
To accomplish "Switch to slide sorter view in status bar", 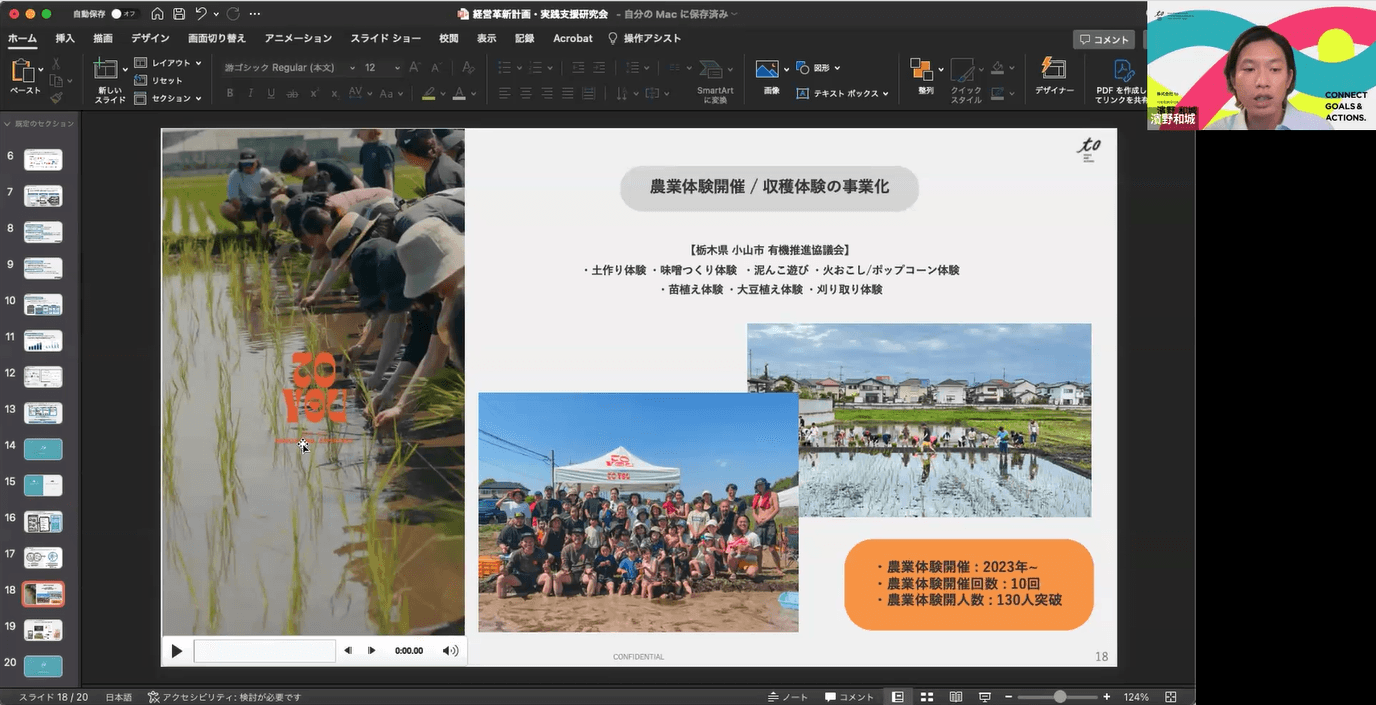I will [x=926, y=696].
